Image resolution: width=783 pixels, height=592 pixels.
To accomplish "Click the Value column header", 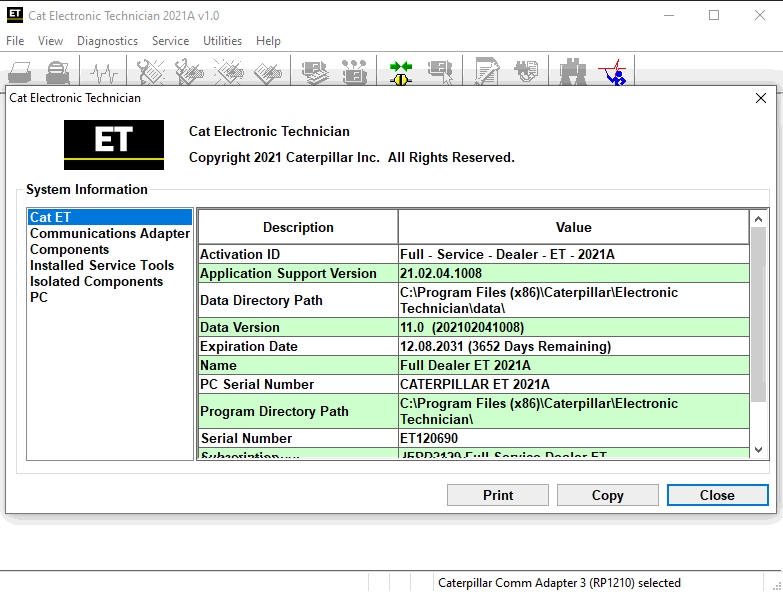I will point(574,227).
